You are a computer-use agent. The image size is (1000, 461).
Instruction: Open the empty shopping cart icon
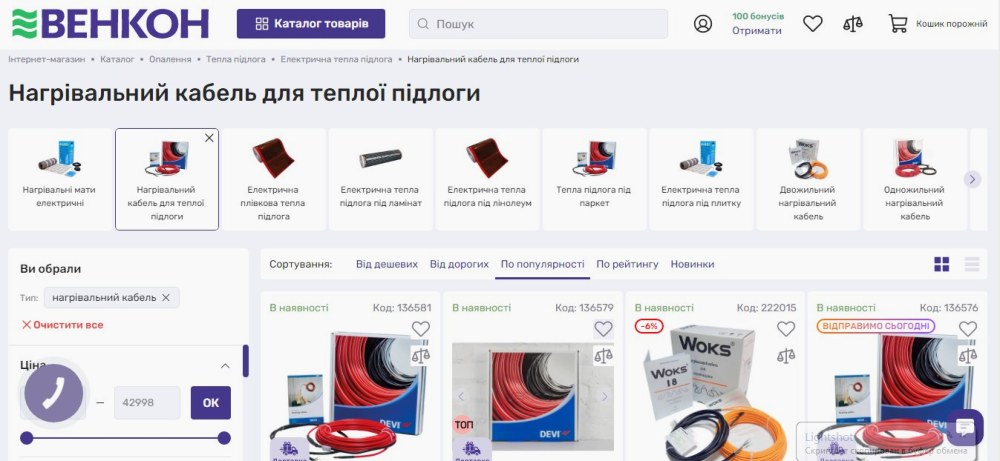[898, 24]
